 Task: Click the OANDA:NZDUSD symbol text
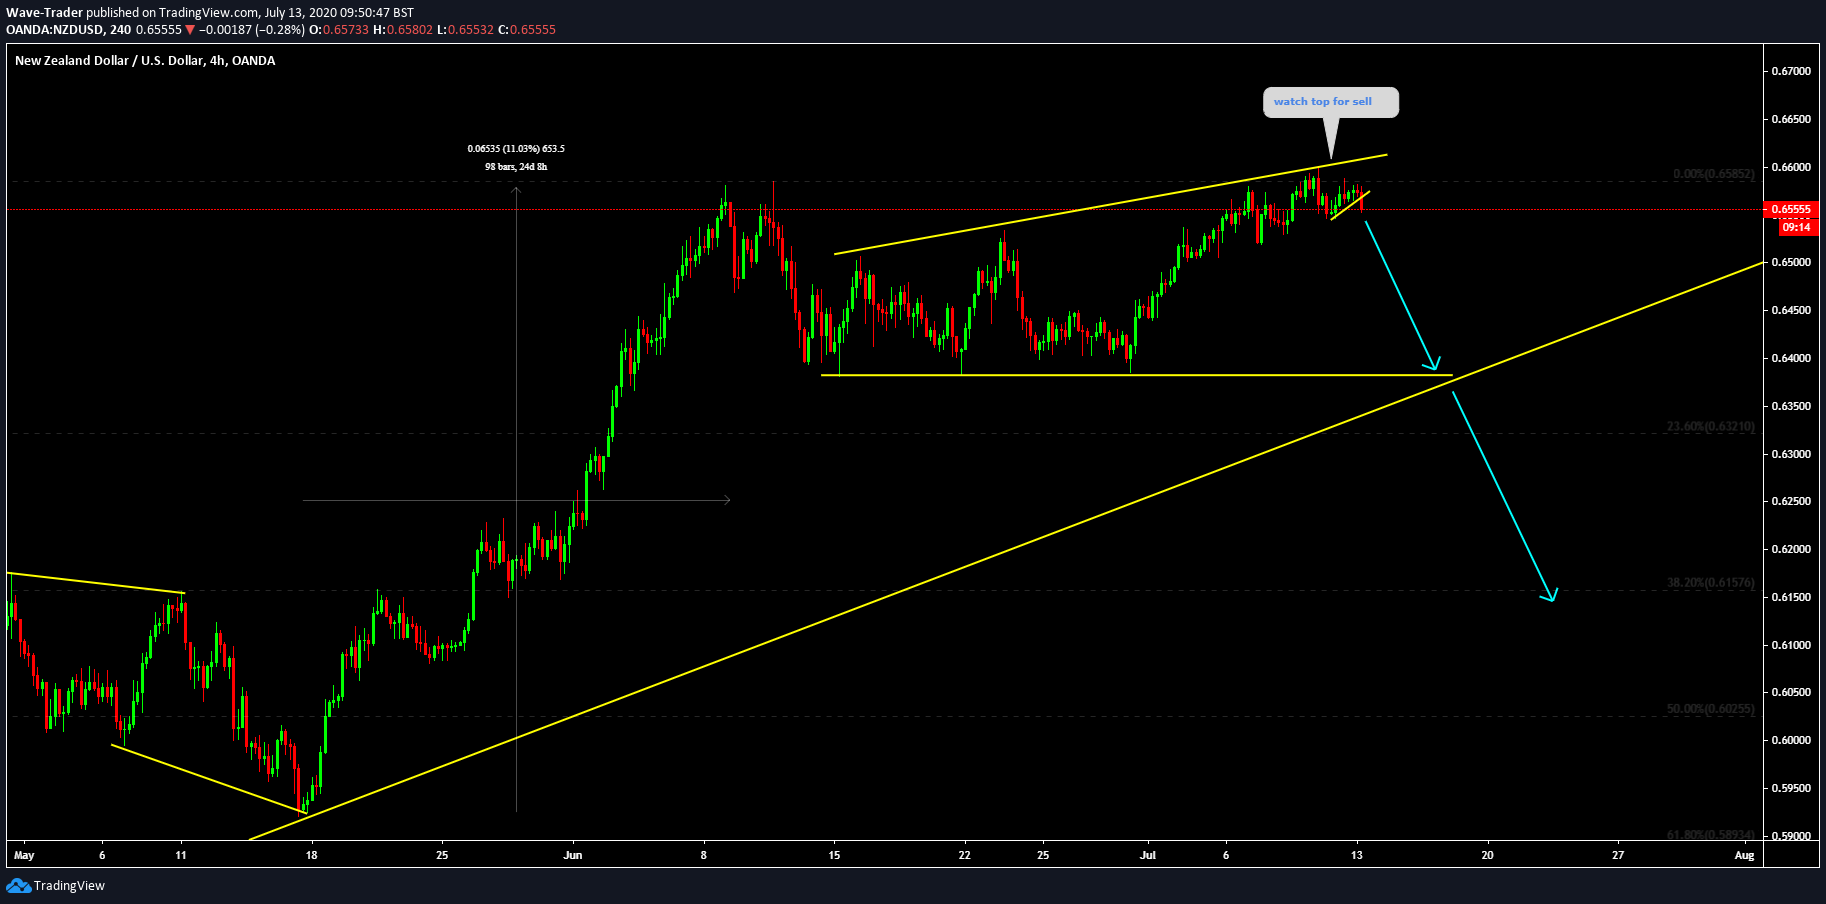(x=55, y=30)
